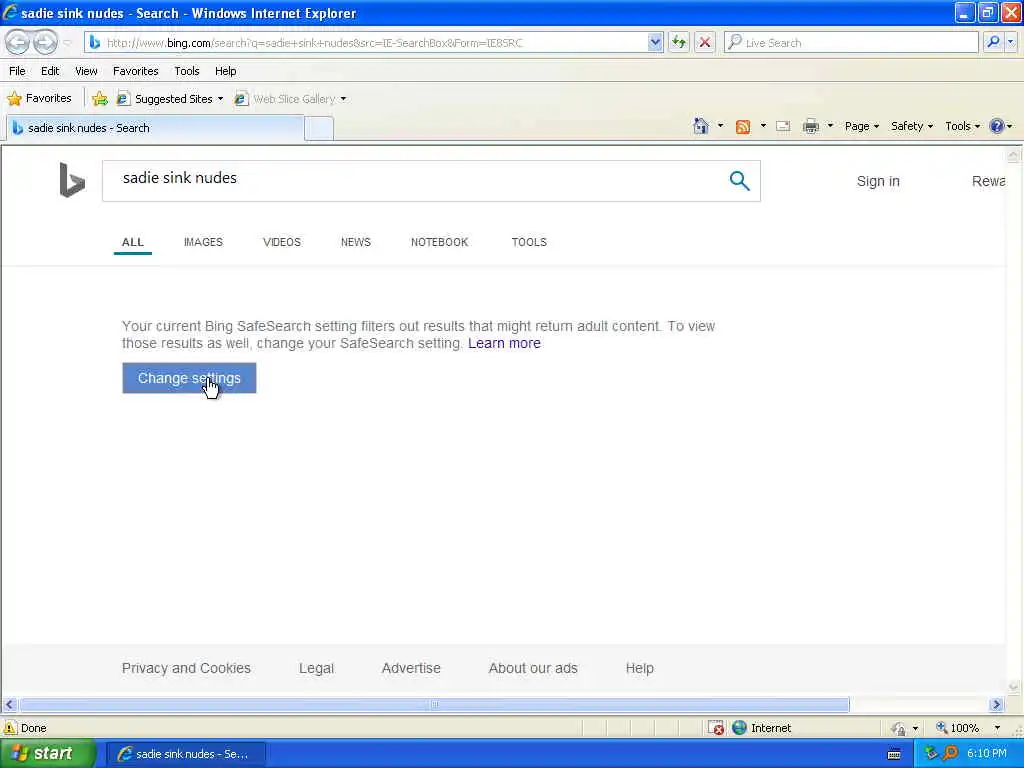The image size is (1024, 768).
Task: Switch to the VIDEOS search tab
Action: (x=281, y=242)
